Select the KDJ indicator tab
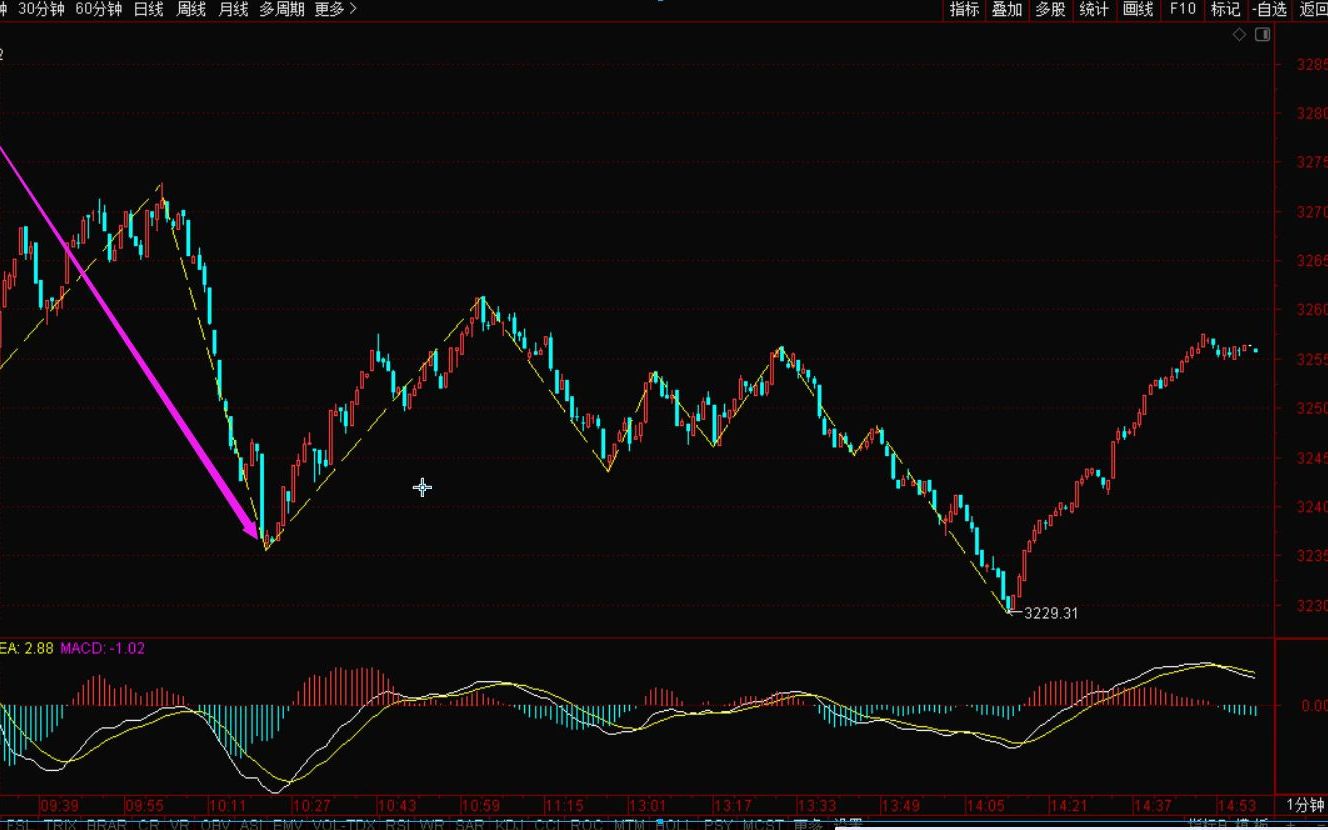Image resolution: width=1328 pixels, height=830 pixels. click(x=510, y=825)
